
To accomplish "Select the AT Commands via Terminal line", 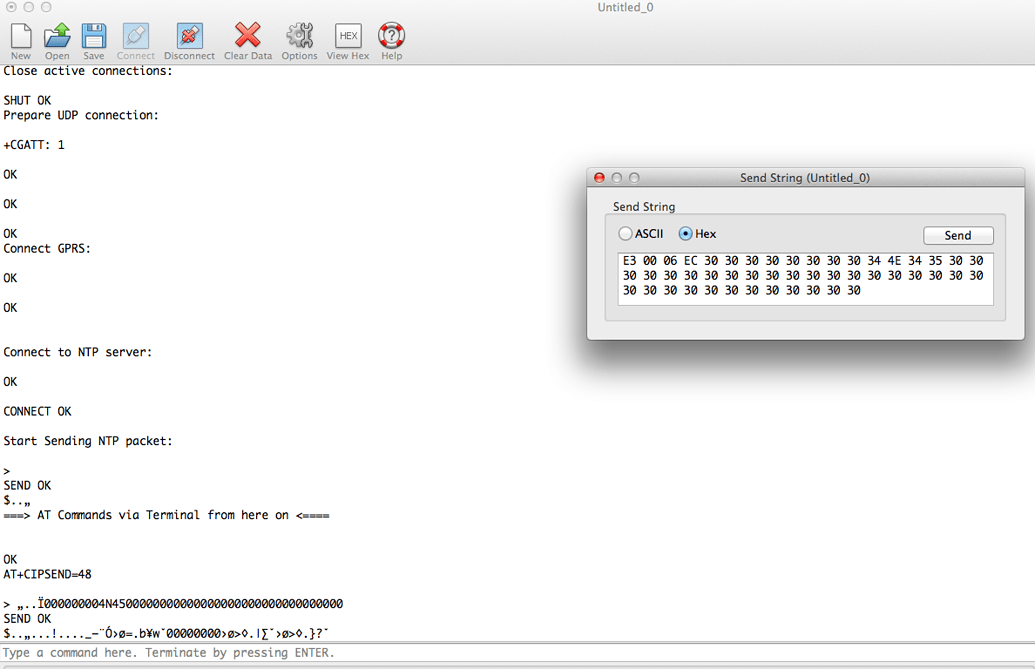I will point(166,514).
